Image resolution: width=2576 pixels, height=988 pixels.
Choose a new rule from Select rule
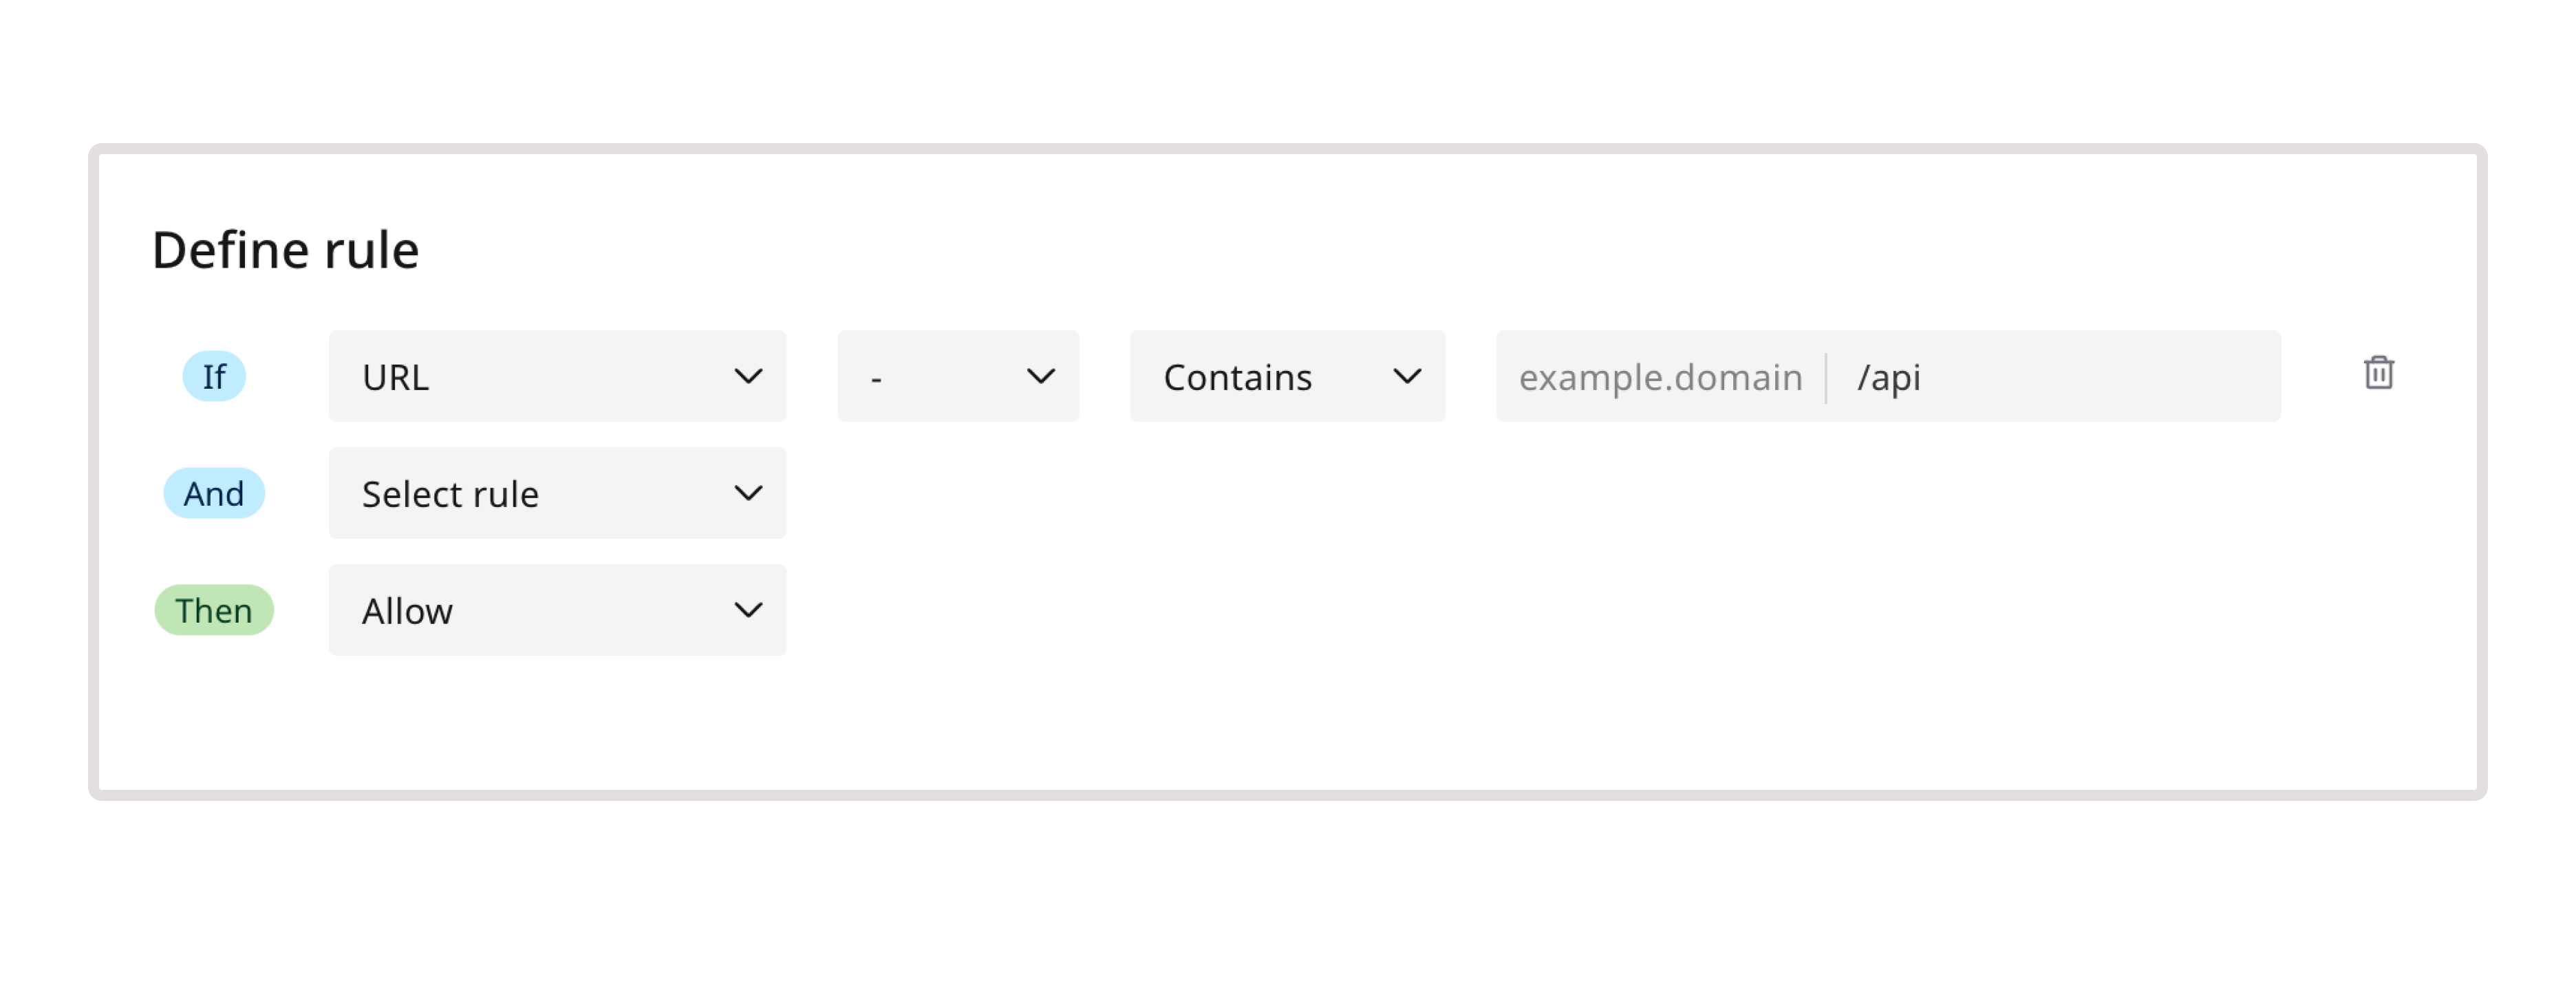[x=556, y=493]
